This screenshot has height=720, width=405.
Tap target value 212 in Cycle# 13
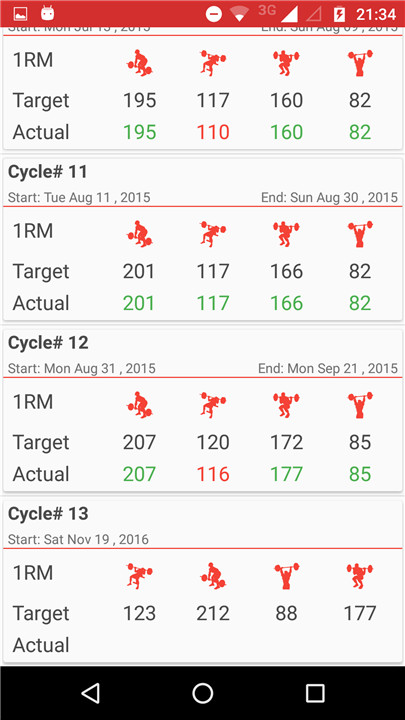pyautogui.click(x=213, y=613)
